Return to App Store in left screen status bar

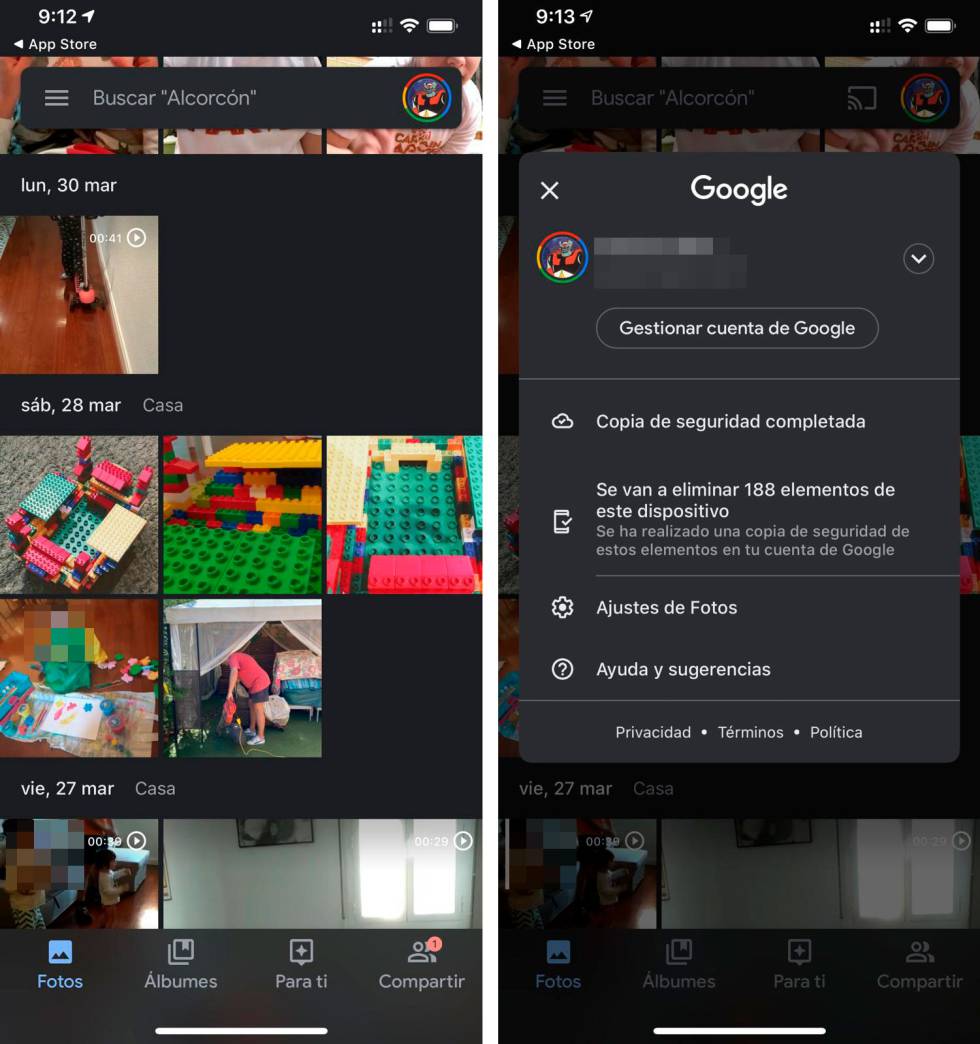click(55, 44)
